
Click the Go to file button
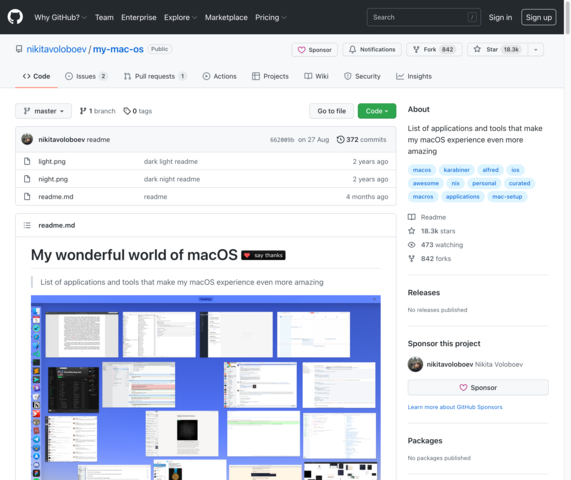331,111
